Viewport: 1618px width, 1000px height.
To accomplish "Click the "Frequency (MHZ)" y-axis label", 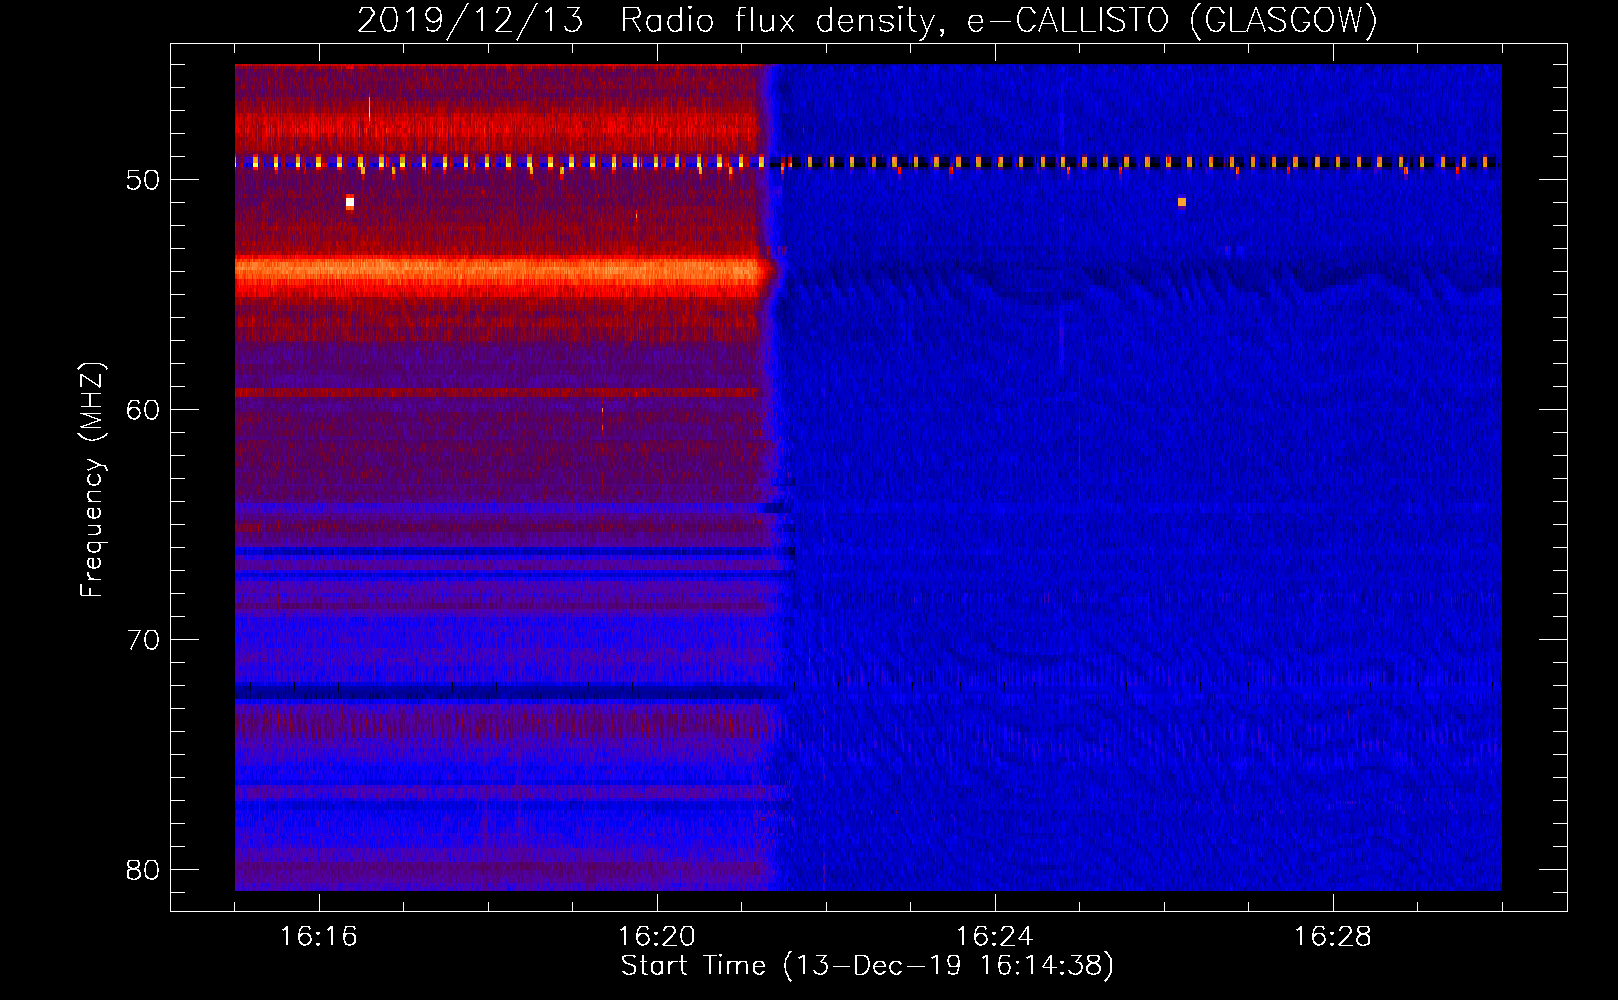I will coord(92,480).
